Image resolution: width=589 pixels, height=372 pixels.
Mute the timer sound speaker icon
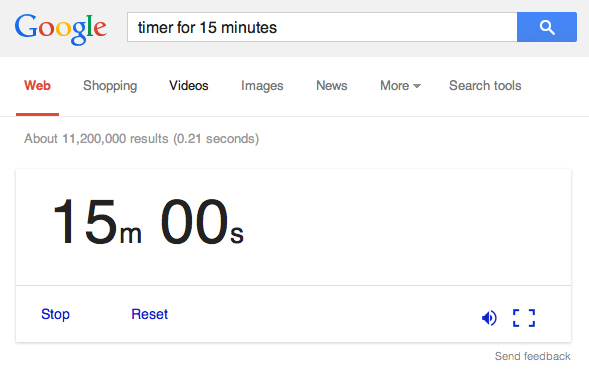pyautogui.click(x=489, y=318)
